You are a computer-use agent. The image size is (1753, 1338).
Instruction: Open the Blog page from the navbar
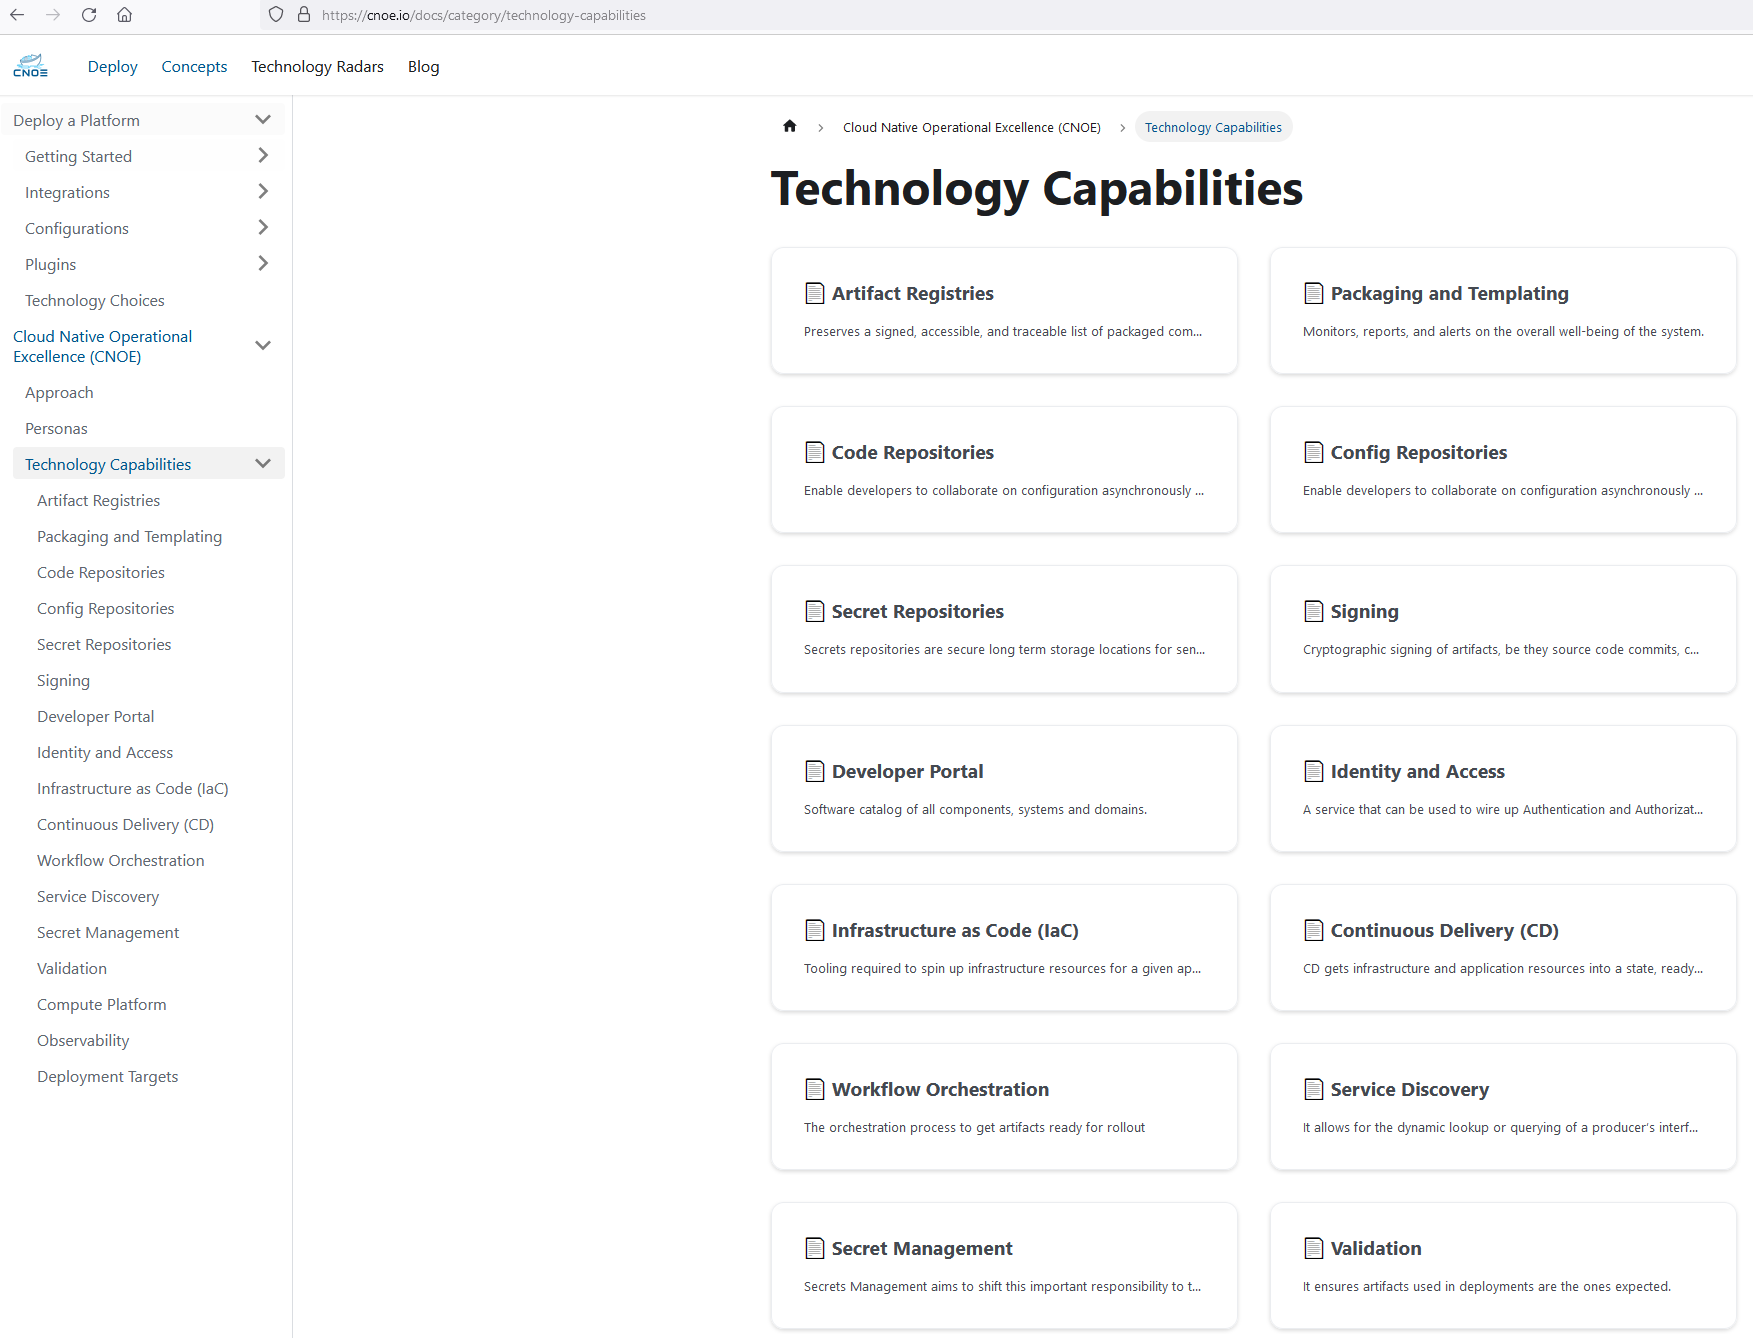tap(423, 66)
